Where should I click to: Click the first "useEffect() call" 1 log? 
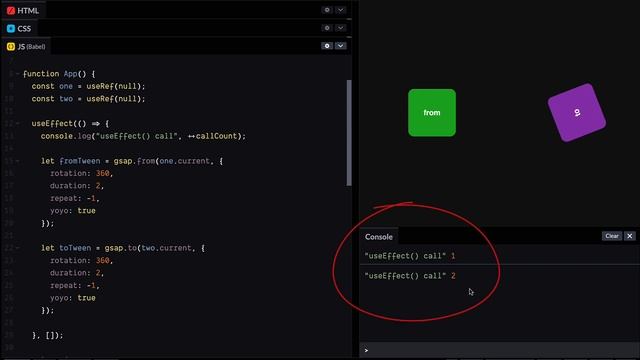(410, 256)
